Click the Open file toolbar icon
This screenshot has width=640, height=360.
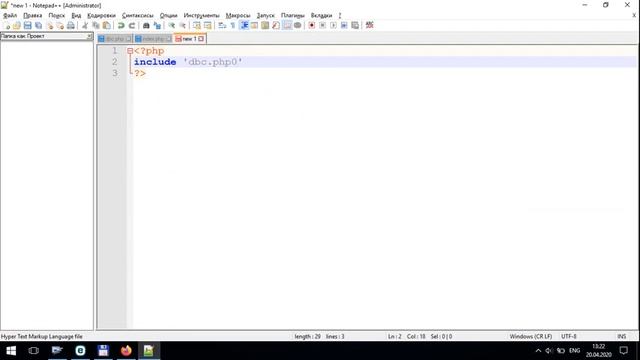coord(17,25)
